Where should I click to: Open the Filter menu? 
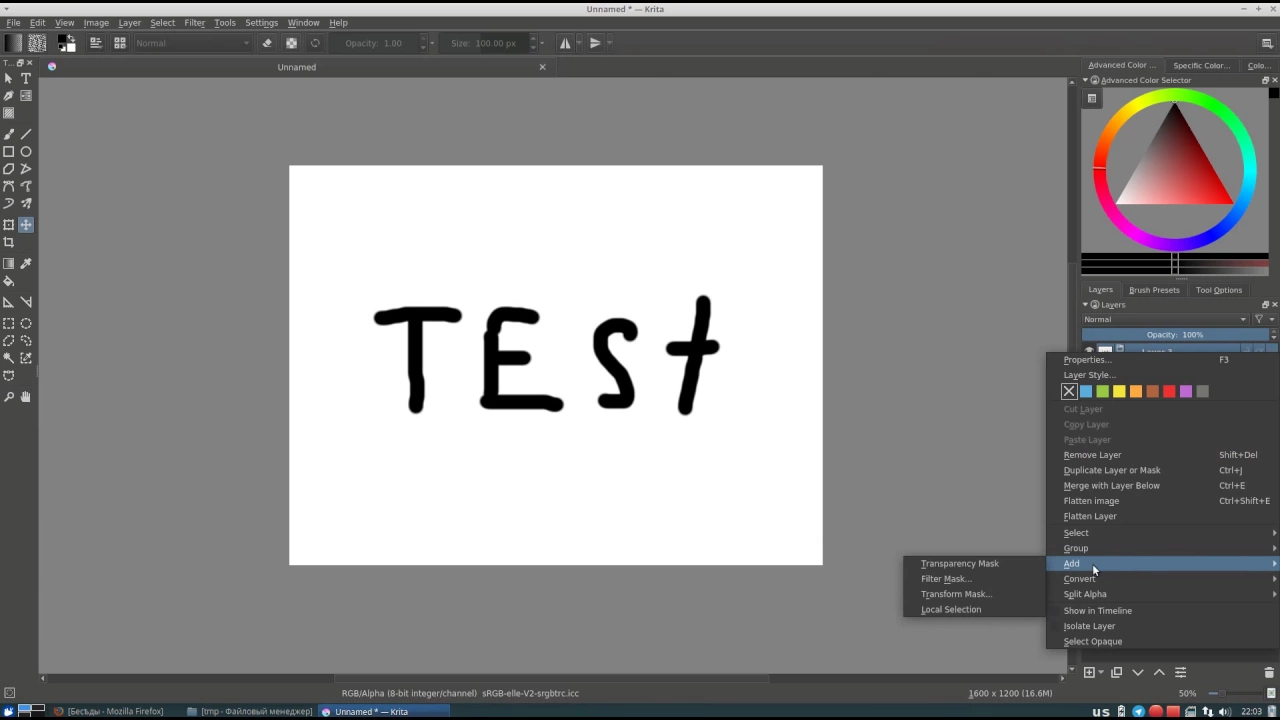(194, 22)
